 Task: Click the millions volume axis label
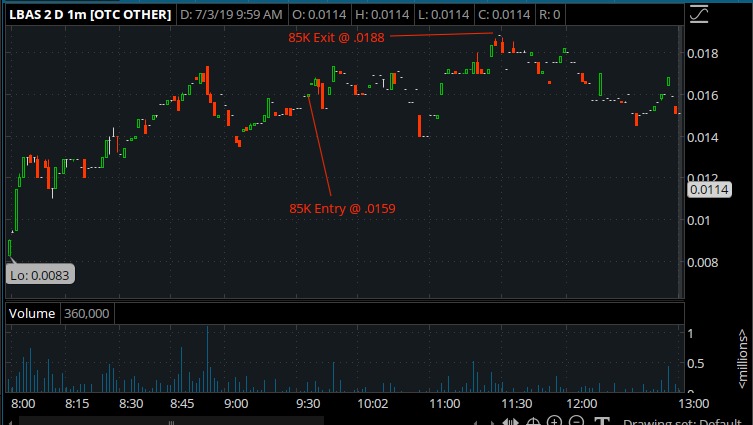pos(742,359)
